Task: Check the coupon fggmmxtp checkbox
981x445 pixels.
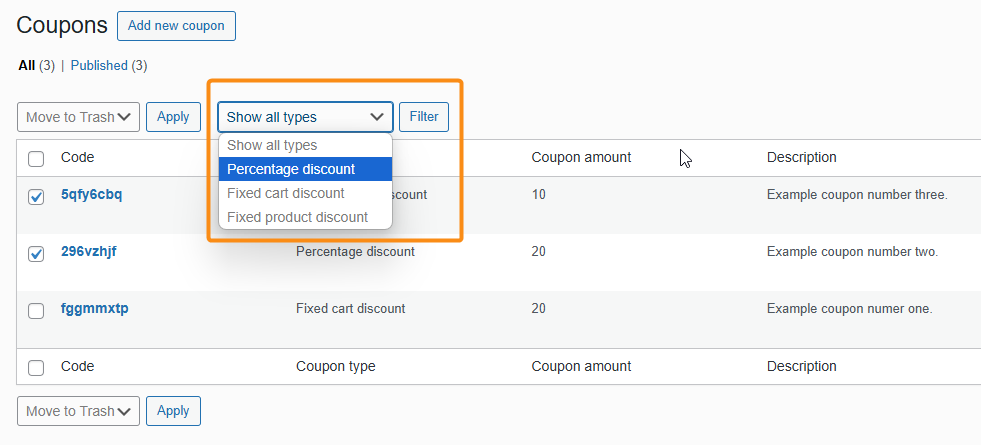Action: click(36, 311)
